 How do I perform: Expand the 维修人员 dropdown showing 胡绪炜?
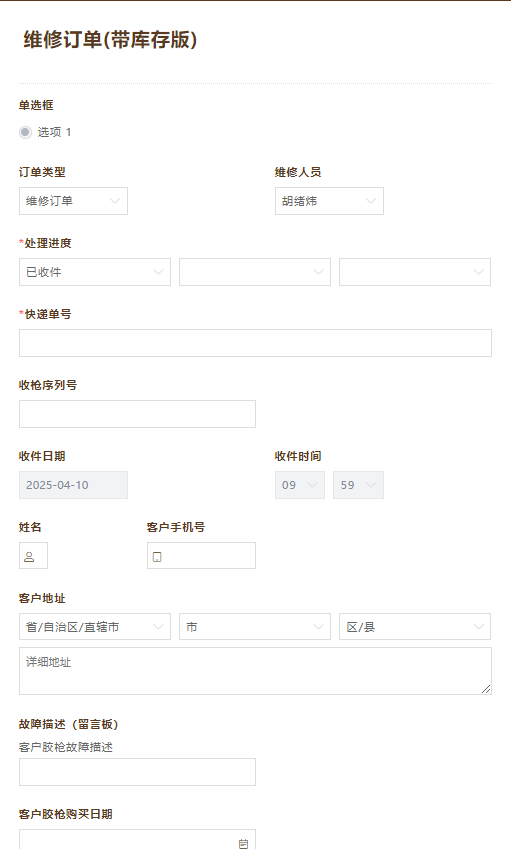click(329, 201)
